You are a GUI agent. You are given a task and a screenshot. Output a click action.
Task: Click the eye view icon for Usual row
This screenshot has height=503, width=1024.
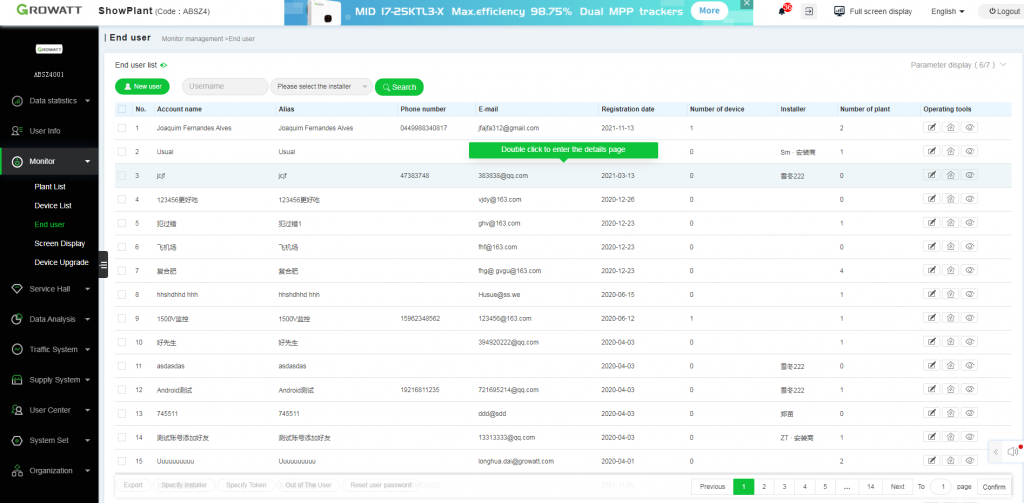point(970,152)
